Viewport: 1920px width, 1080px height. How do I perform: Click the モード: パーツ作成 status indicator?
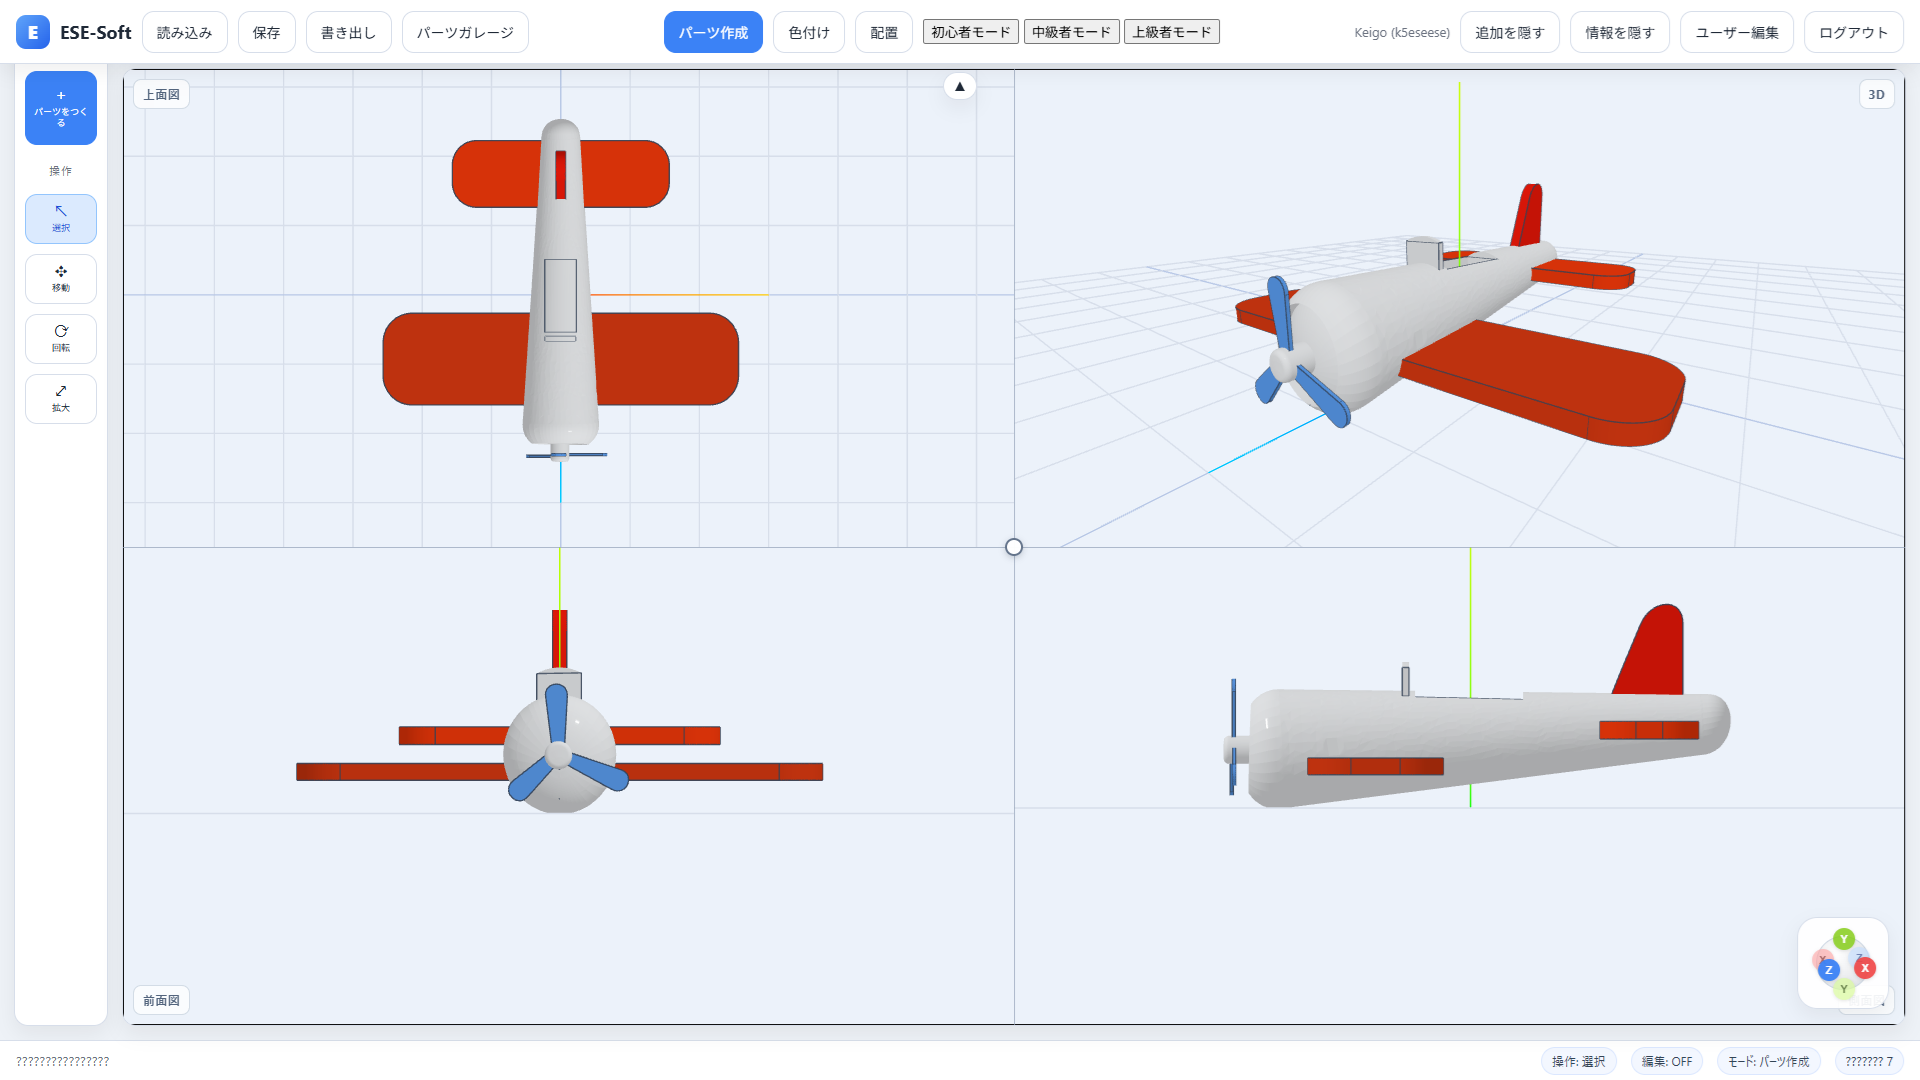pos(1769,1061)
